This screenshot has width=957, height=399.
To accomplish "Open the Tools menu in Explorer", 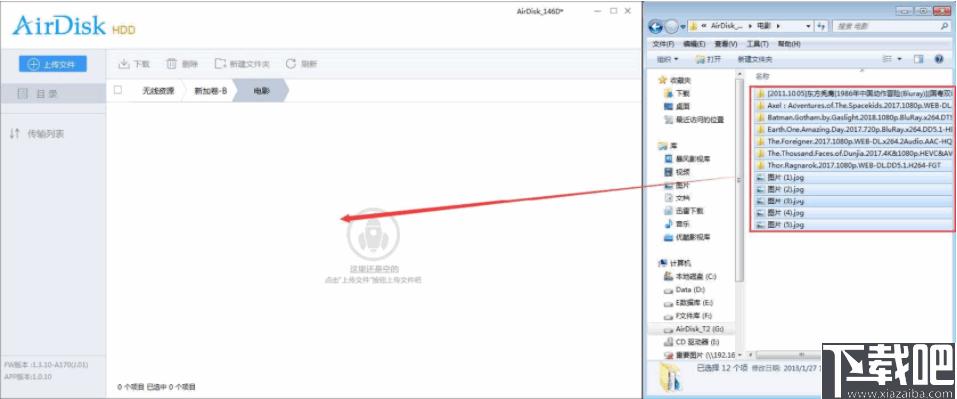I will tap(757, 44).
